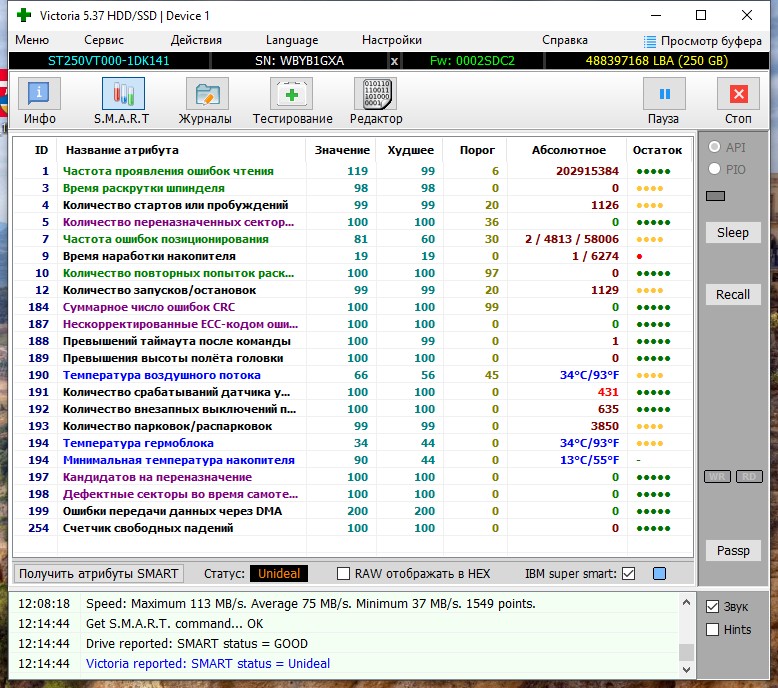Click the Recall button
Image resolution: width=778 pixels, height=688 pixels.
pos(733,295)
